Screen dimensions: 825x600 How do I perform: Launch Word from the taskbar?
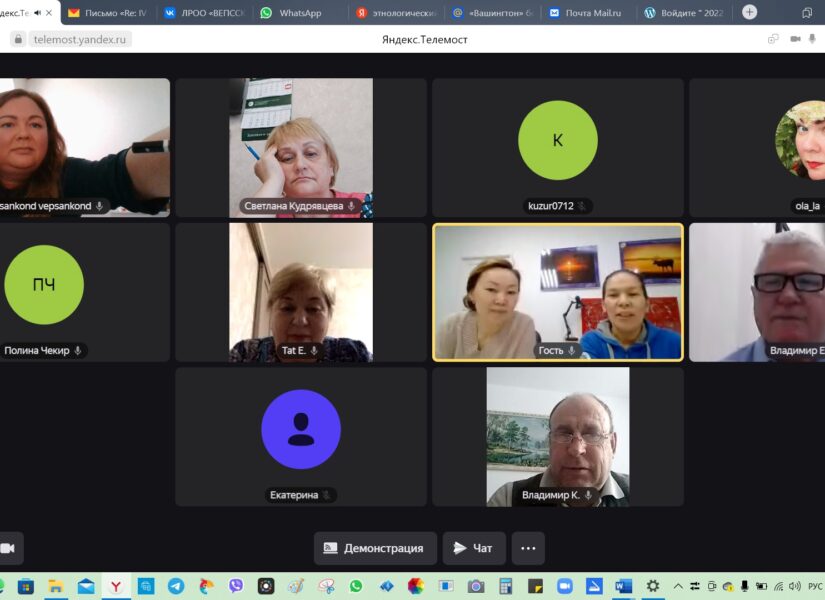tap(623, 586)
